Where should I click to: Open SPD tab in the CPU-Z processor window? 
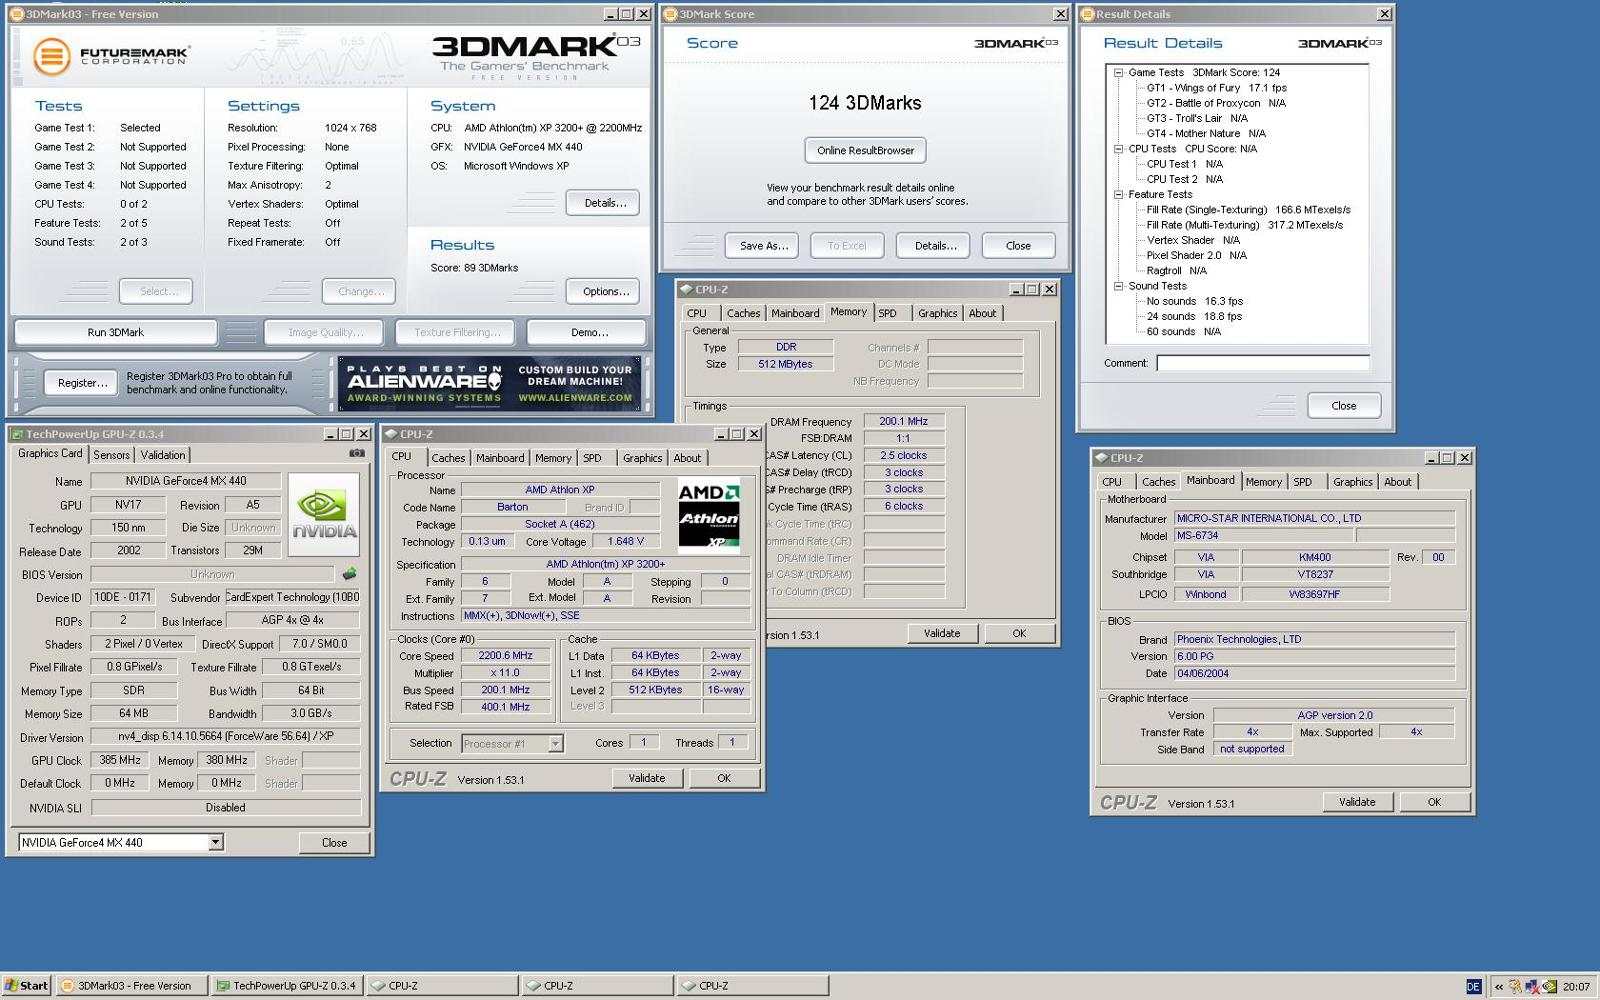(593, 458)
